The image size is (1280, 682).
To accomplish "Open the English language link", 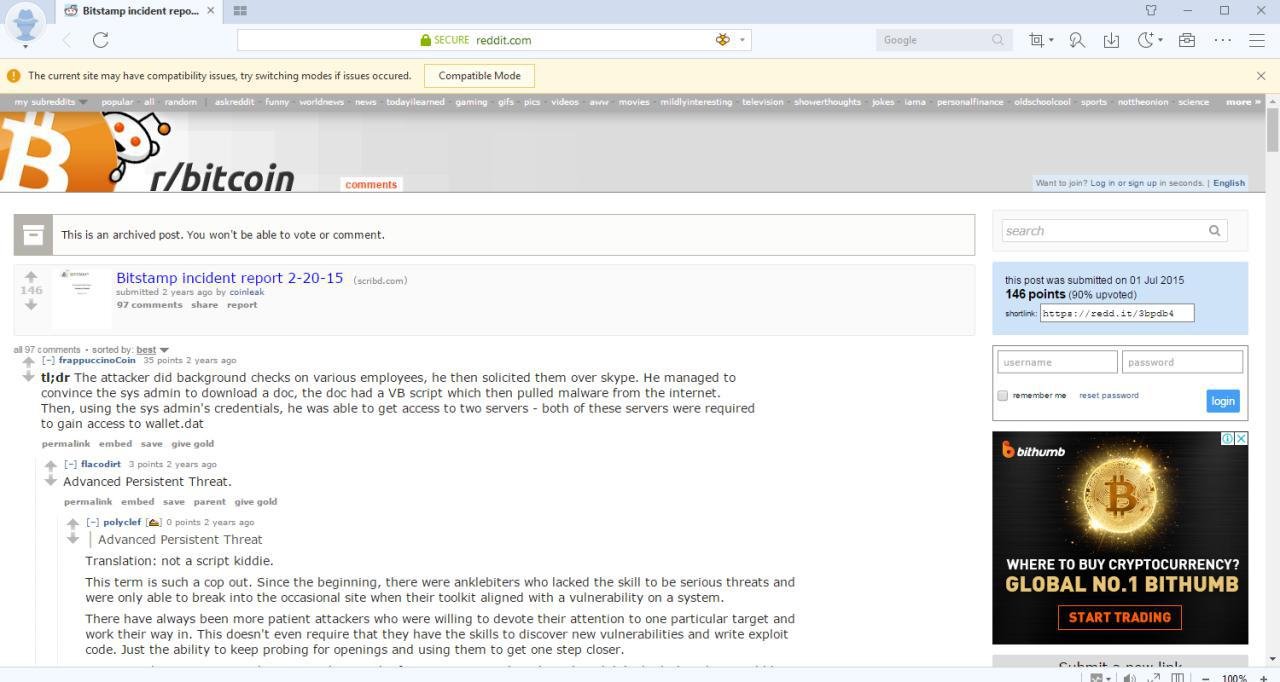I will coord(1229,183).
